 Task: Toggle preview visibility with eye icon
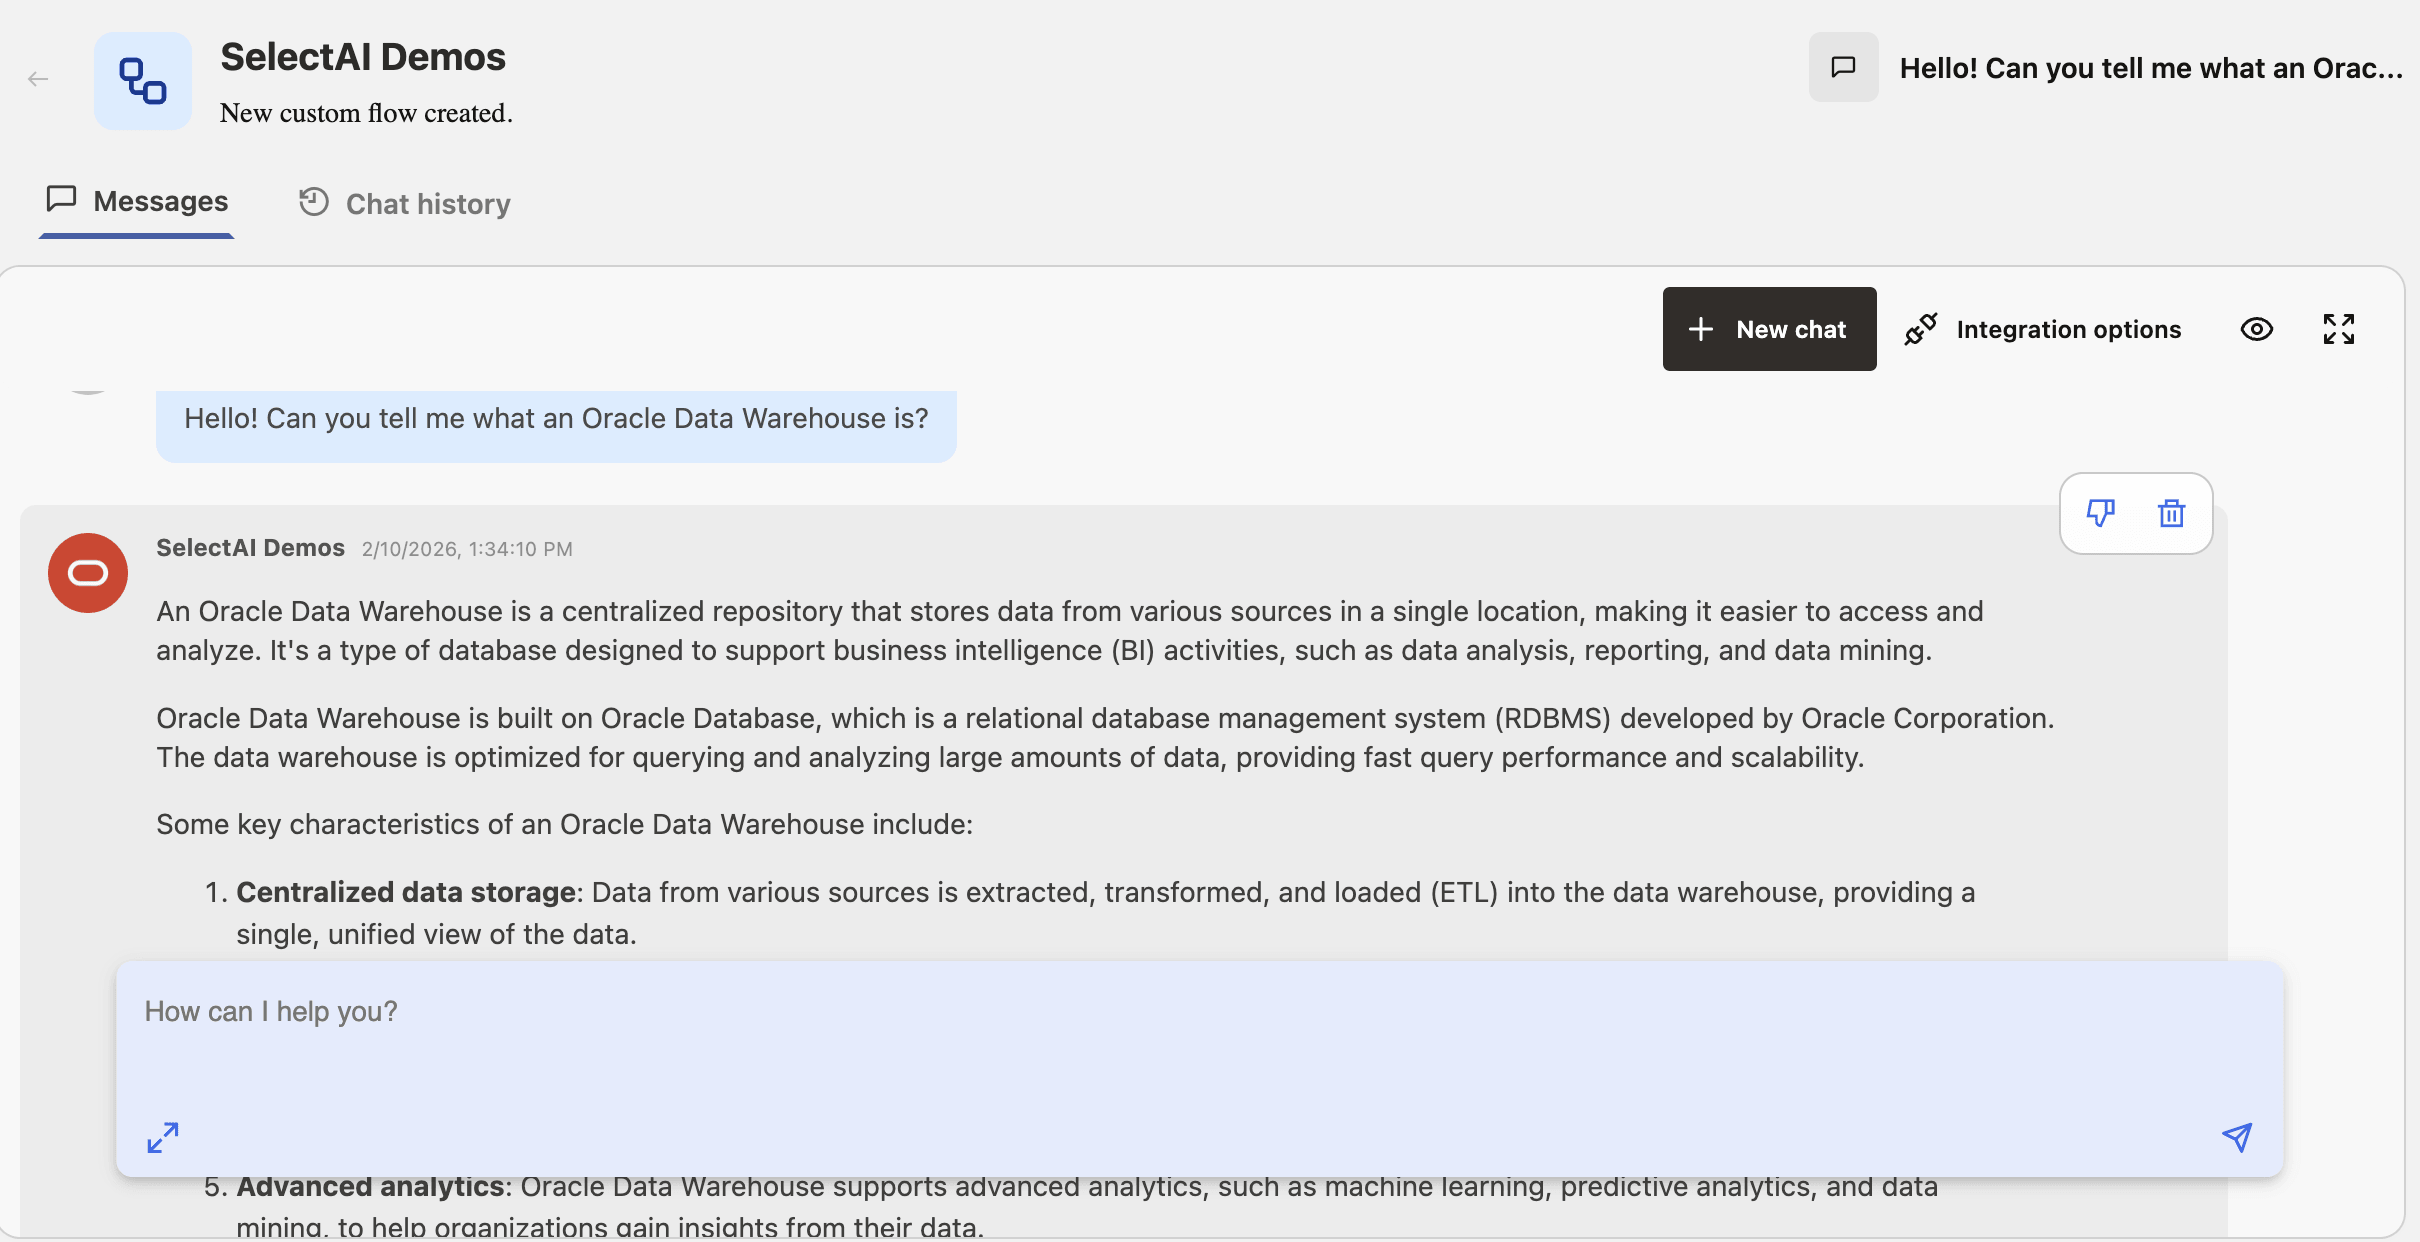click(x=2256, y=329)
